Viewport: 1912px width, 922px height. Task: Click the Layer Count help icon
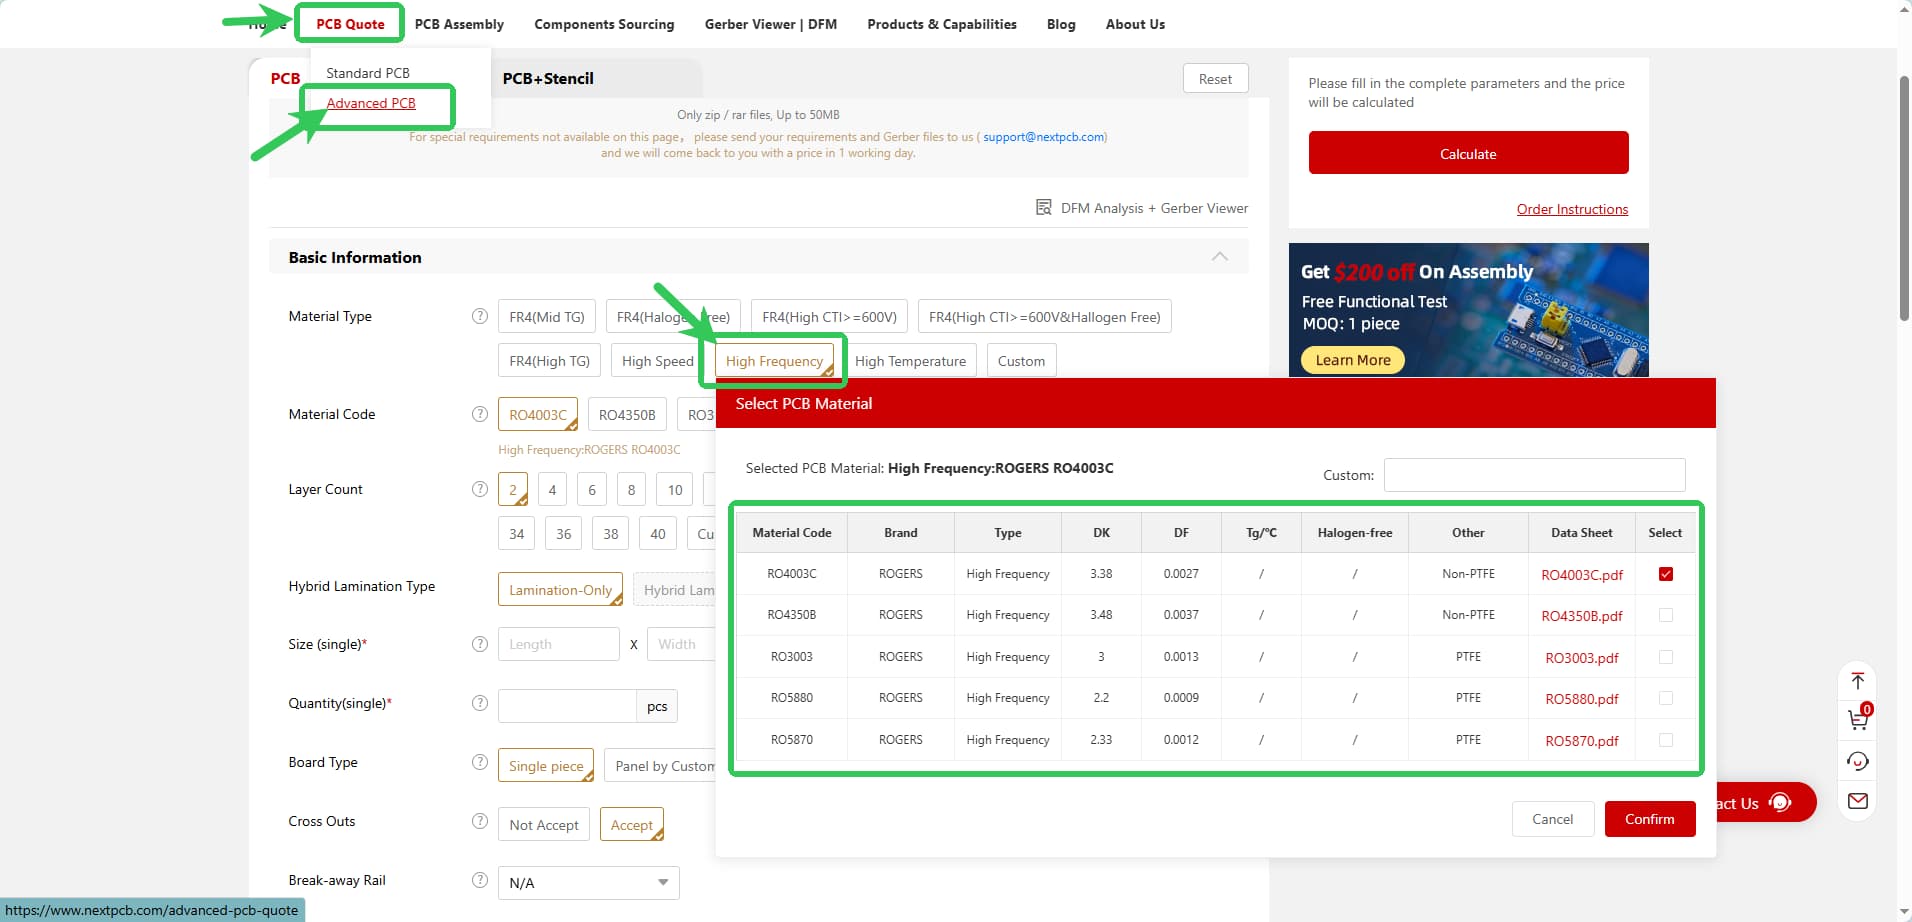pyautogui.click(x=479, y=489)
